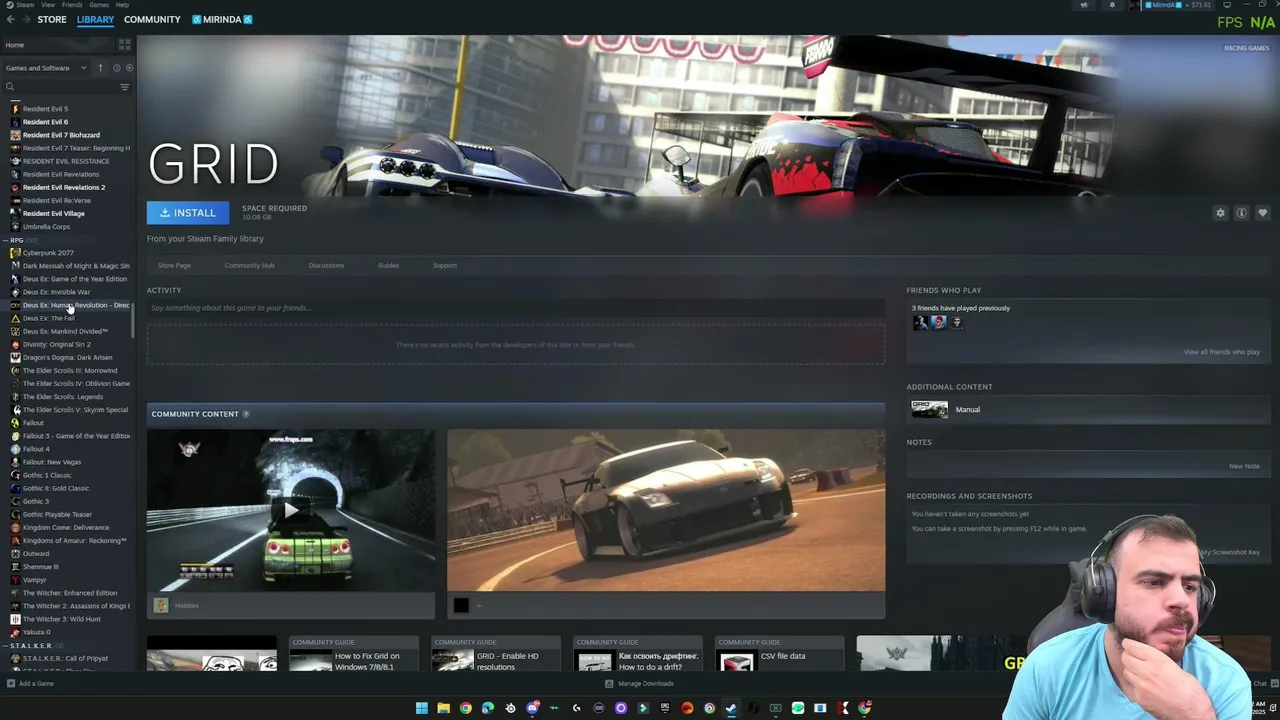The height and width of the screenshot is (720, 1280).
Task: Launch Google Chrome from the taskbar
Action: [x=465, y=708]
